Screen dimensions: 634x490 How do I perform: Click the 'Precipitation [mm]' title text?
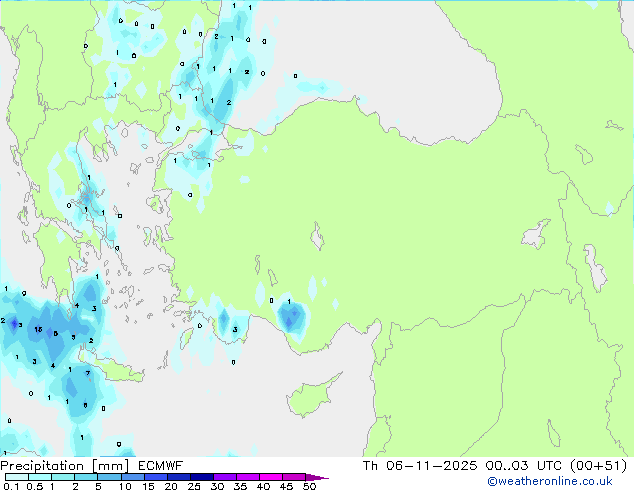[65, 466]
